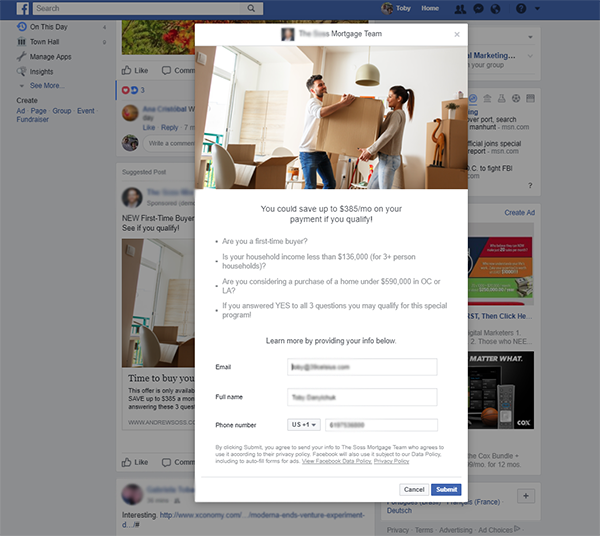Click the Create Group link
Screen dimensions: 600x536
pos(62,111)
